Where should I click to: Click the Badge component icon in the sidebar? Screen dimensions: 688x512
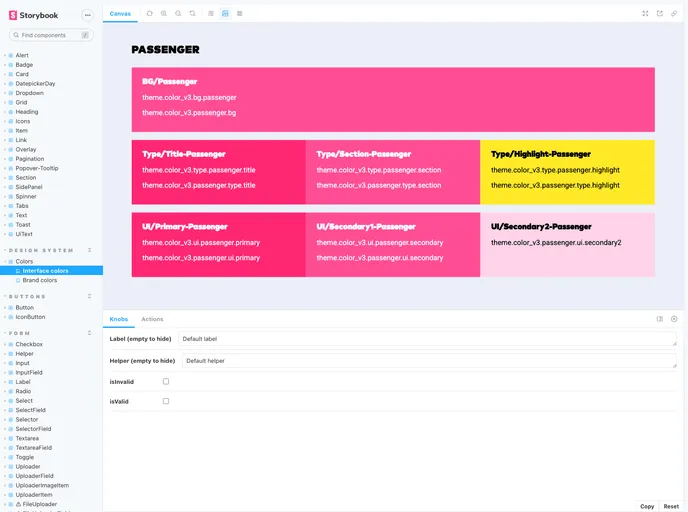11,65
